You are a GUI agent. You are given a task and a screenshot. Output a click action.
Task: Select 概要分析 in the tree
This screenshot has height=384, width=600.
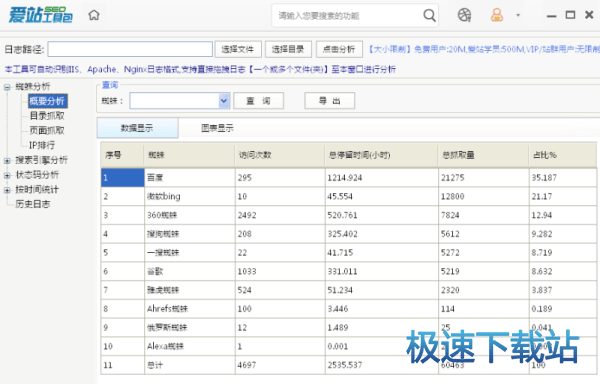(47, 101)
